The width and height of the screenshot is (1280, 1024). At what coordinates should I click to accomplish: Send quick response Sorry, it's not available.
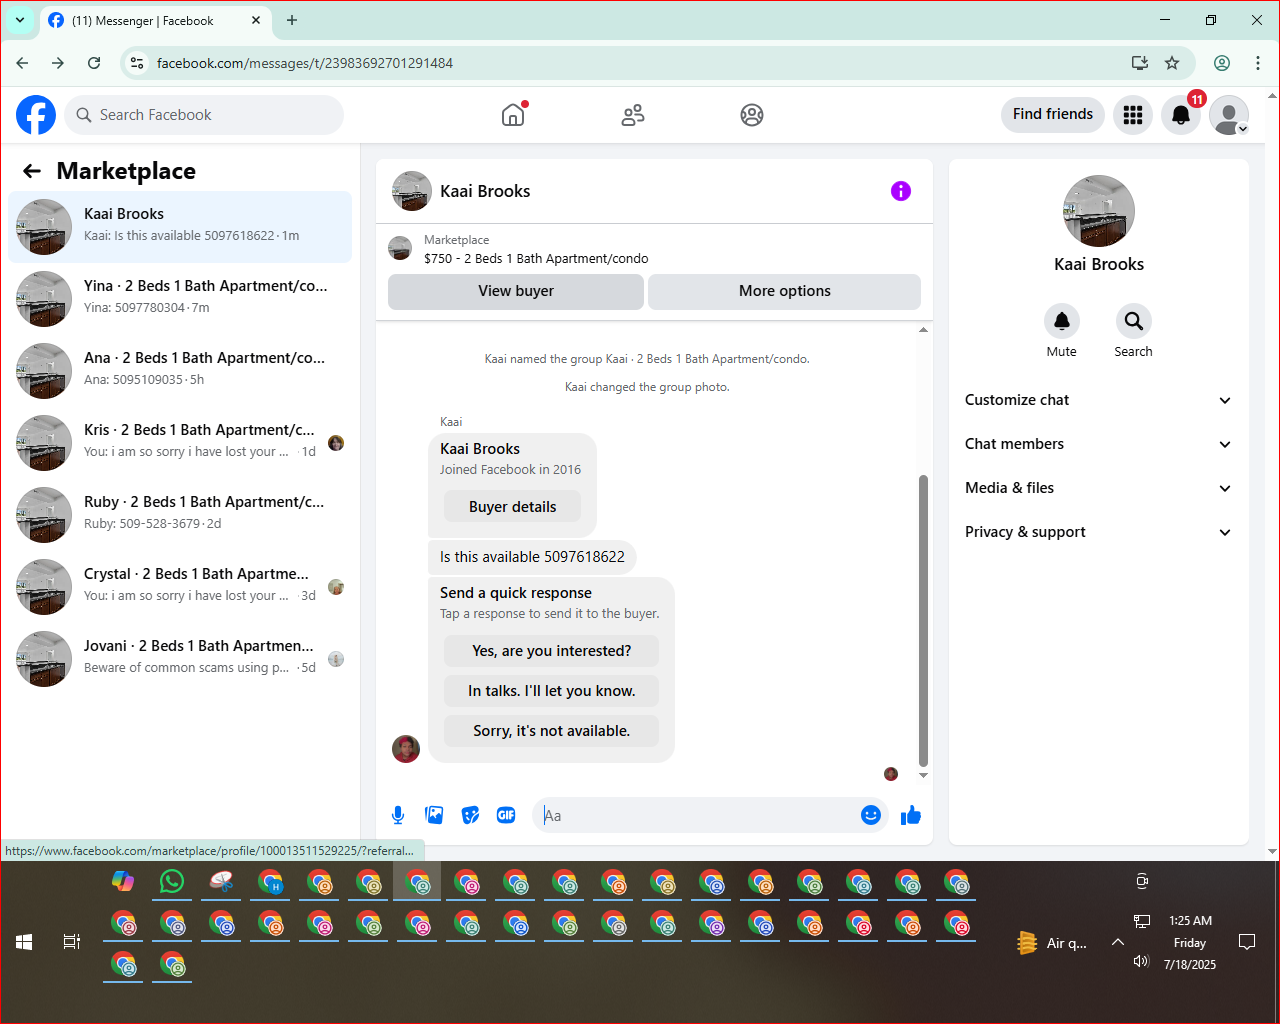click(552, 731)
